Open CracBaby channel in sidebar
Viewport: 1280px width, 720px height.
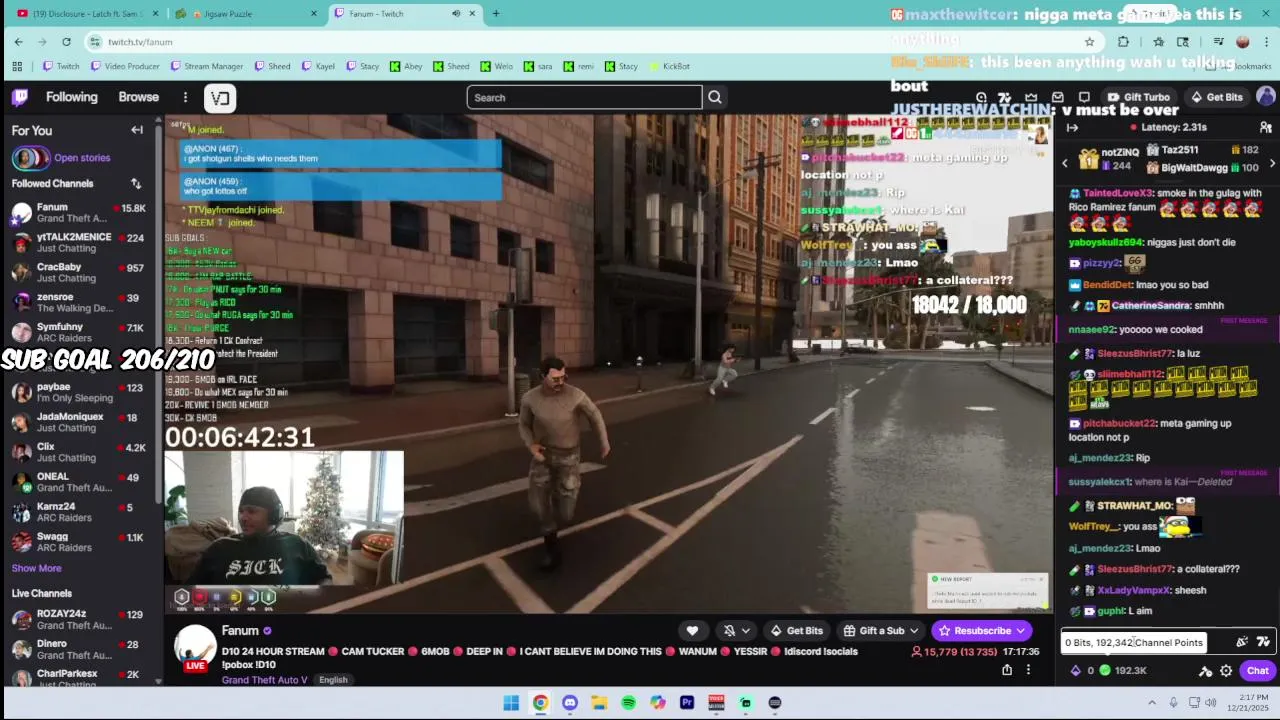[78, 272]
